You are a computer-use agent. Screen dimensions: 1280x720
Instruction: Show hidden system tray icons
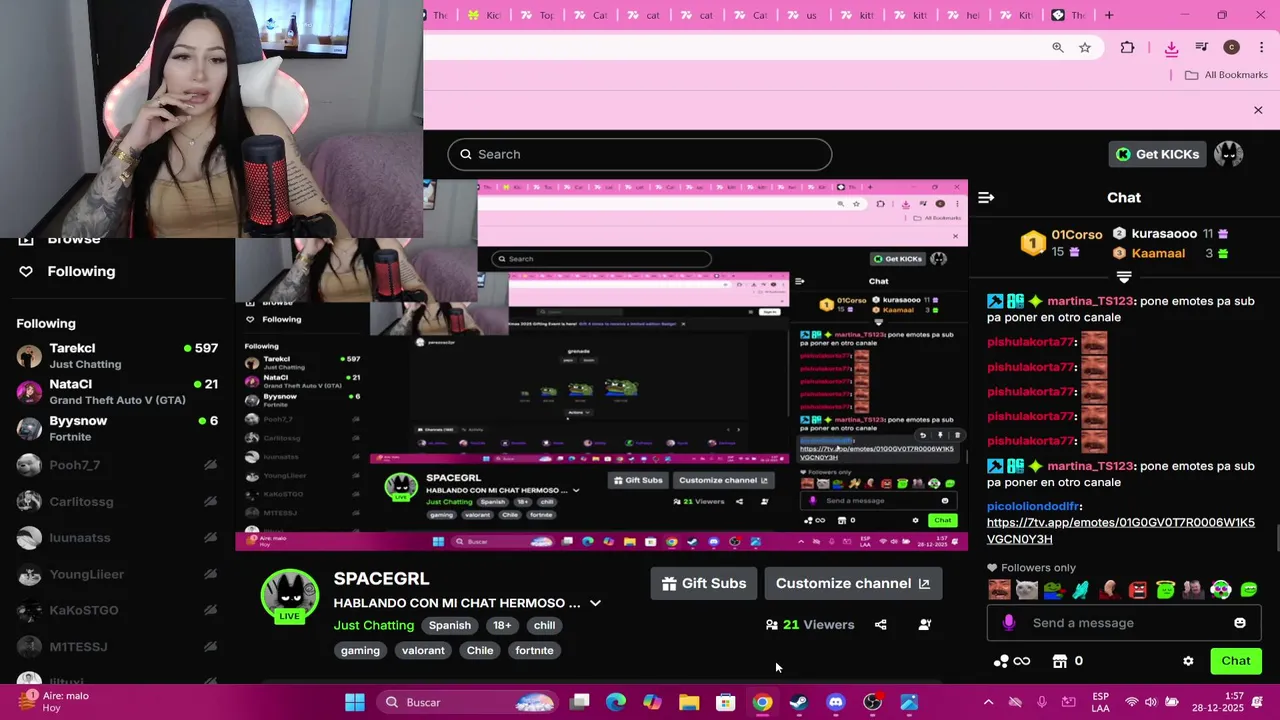point(988,702)
